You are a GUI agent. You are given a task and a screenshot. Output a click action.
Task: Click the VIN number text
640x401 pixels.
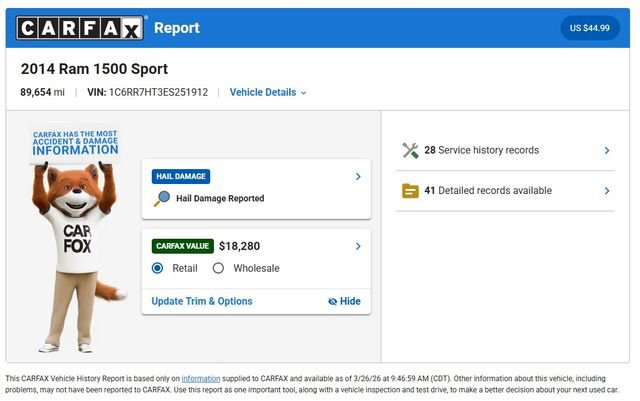pos(158,92)
